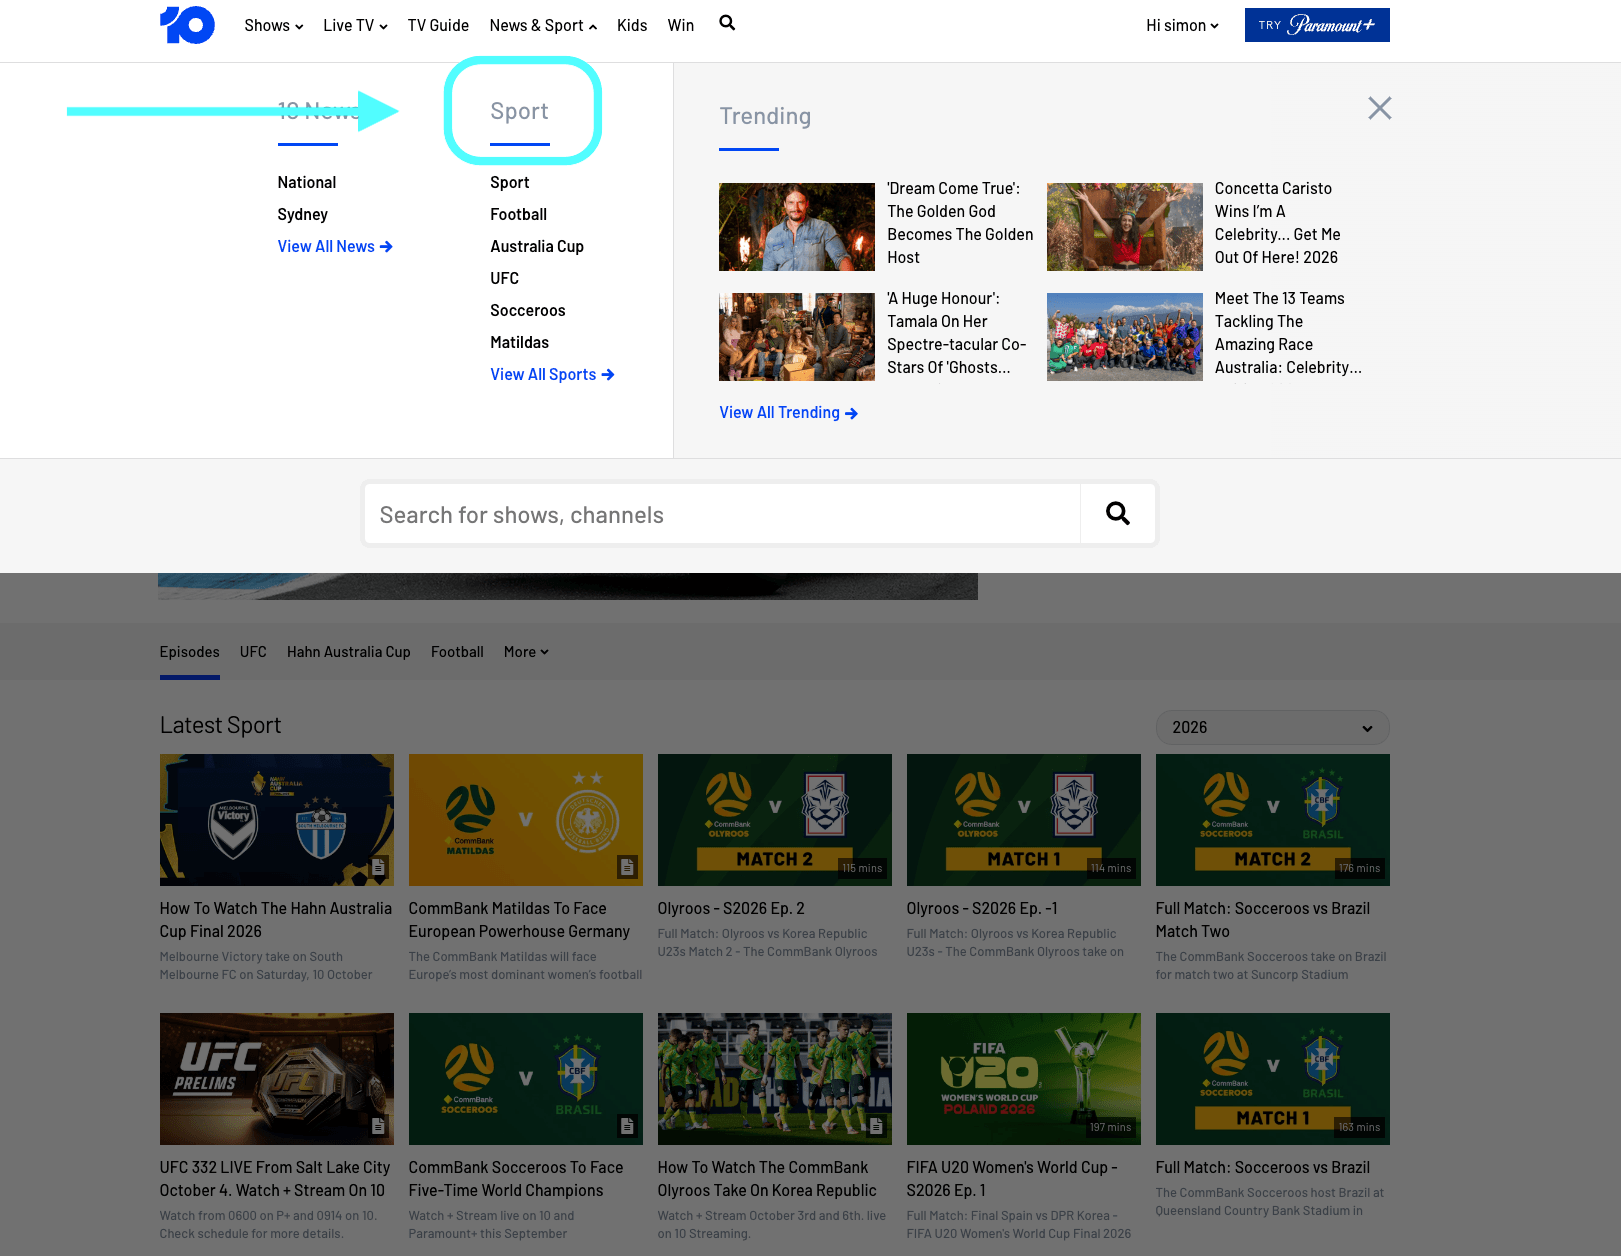Open the FIFA U20 Women's World Cup thumbnail
Viewport: 1621px width, 1256px height.
coord(1024,1079)
